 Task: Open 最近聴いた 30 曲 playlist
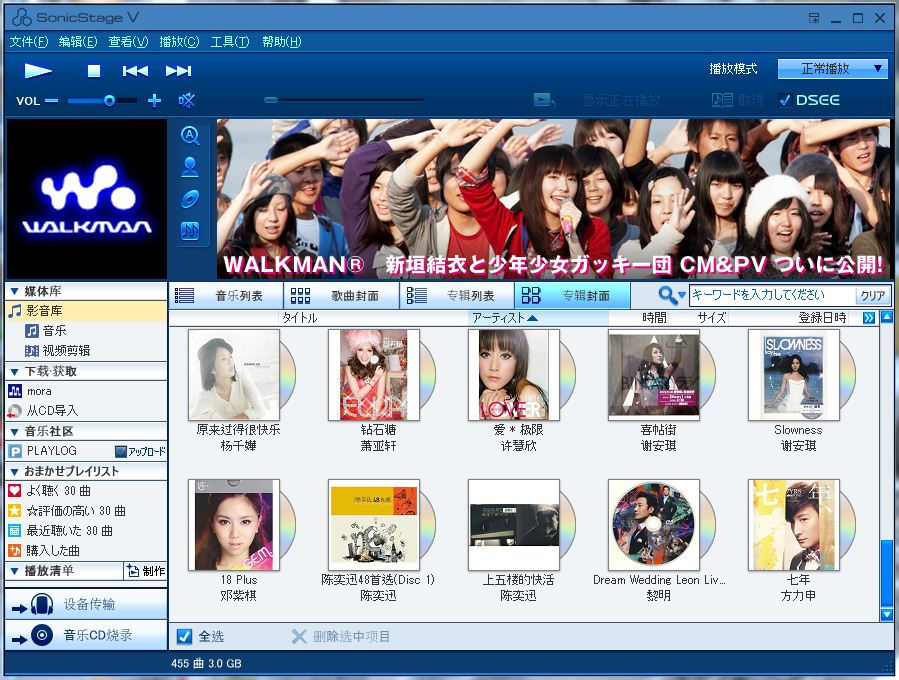(x=69, y=531)
